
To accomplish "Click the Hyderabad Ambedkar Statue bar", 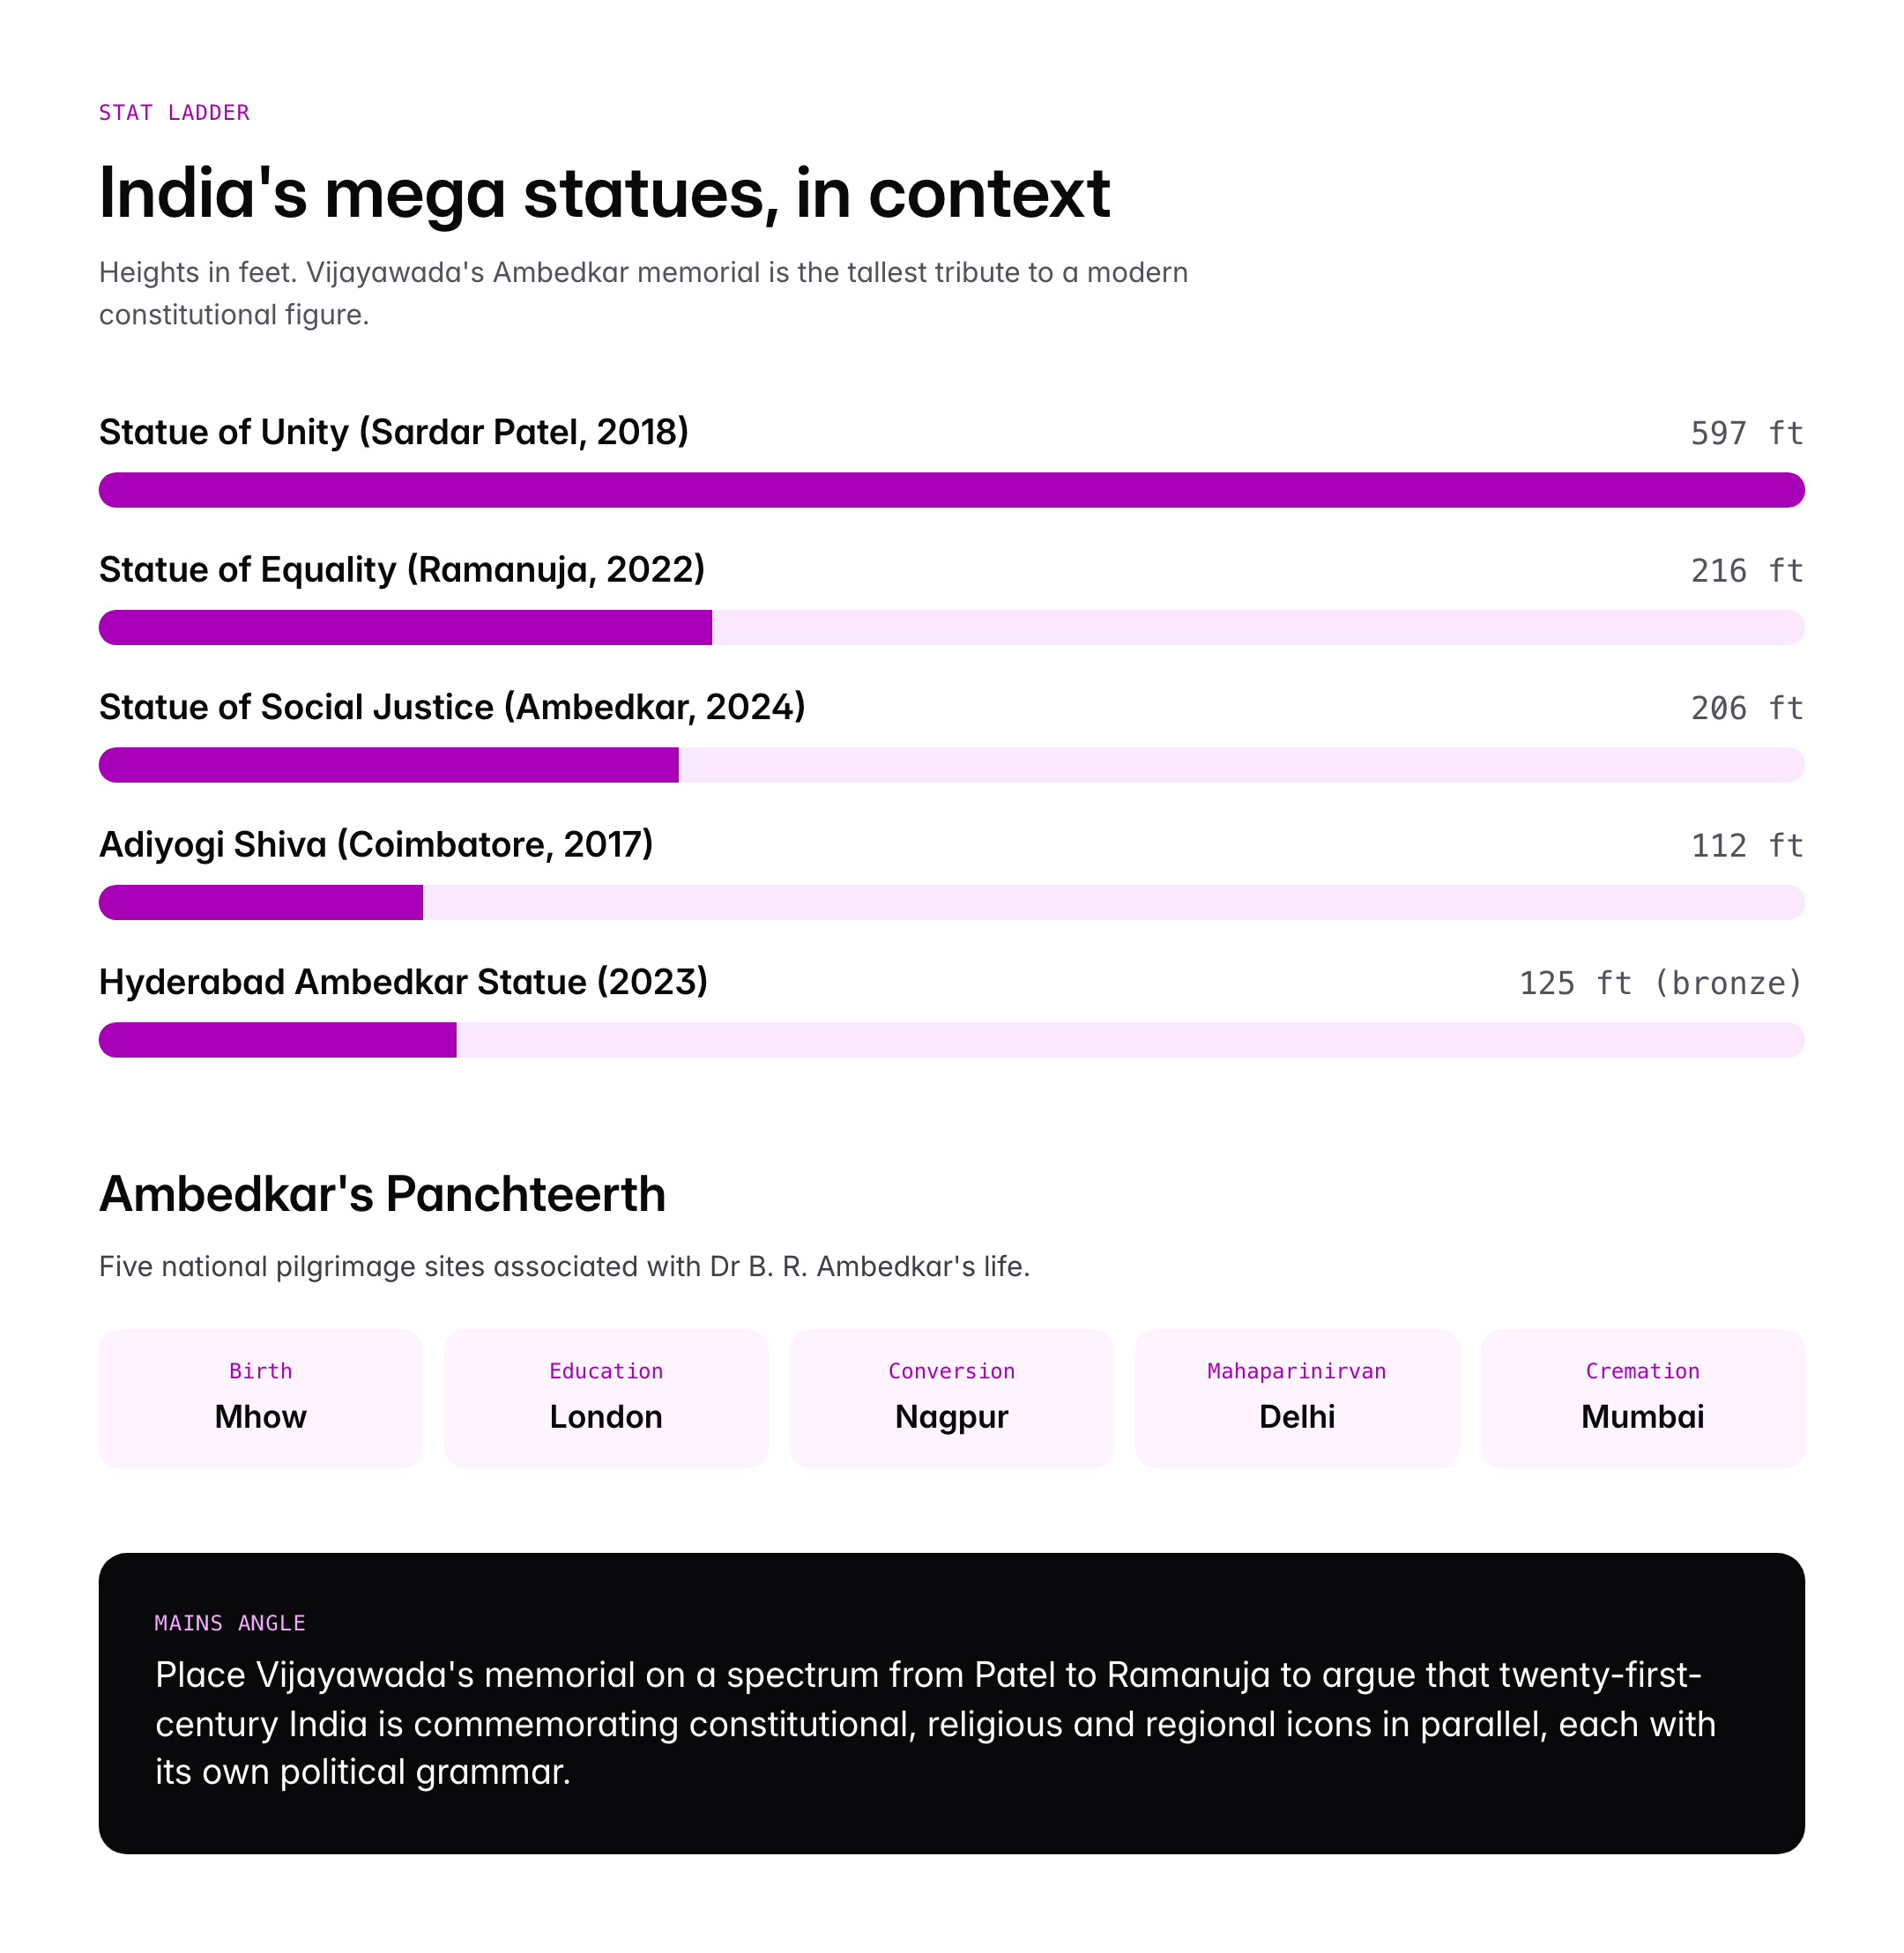I will 951,1040.
